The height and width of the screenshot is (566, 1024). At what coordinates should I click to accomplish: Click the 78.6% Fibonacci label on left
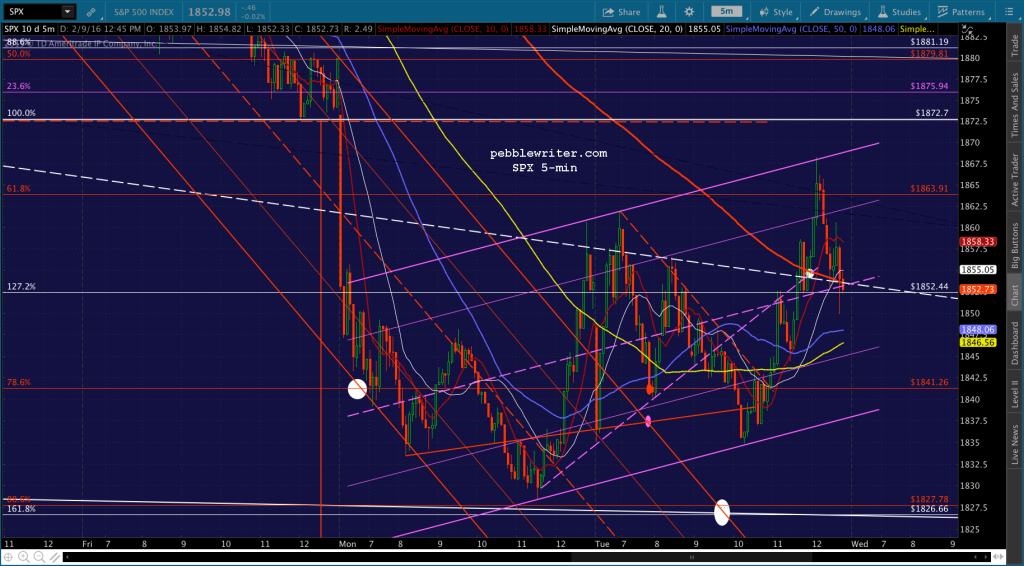pos(19,383)
